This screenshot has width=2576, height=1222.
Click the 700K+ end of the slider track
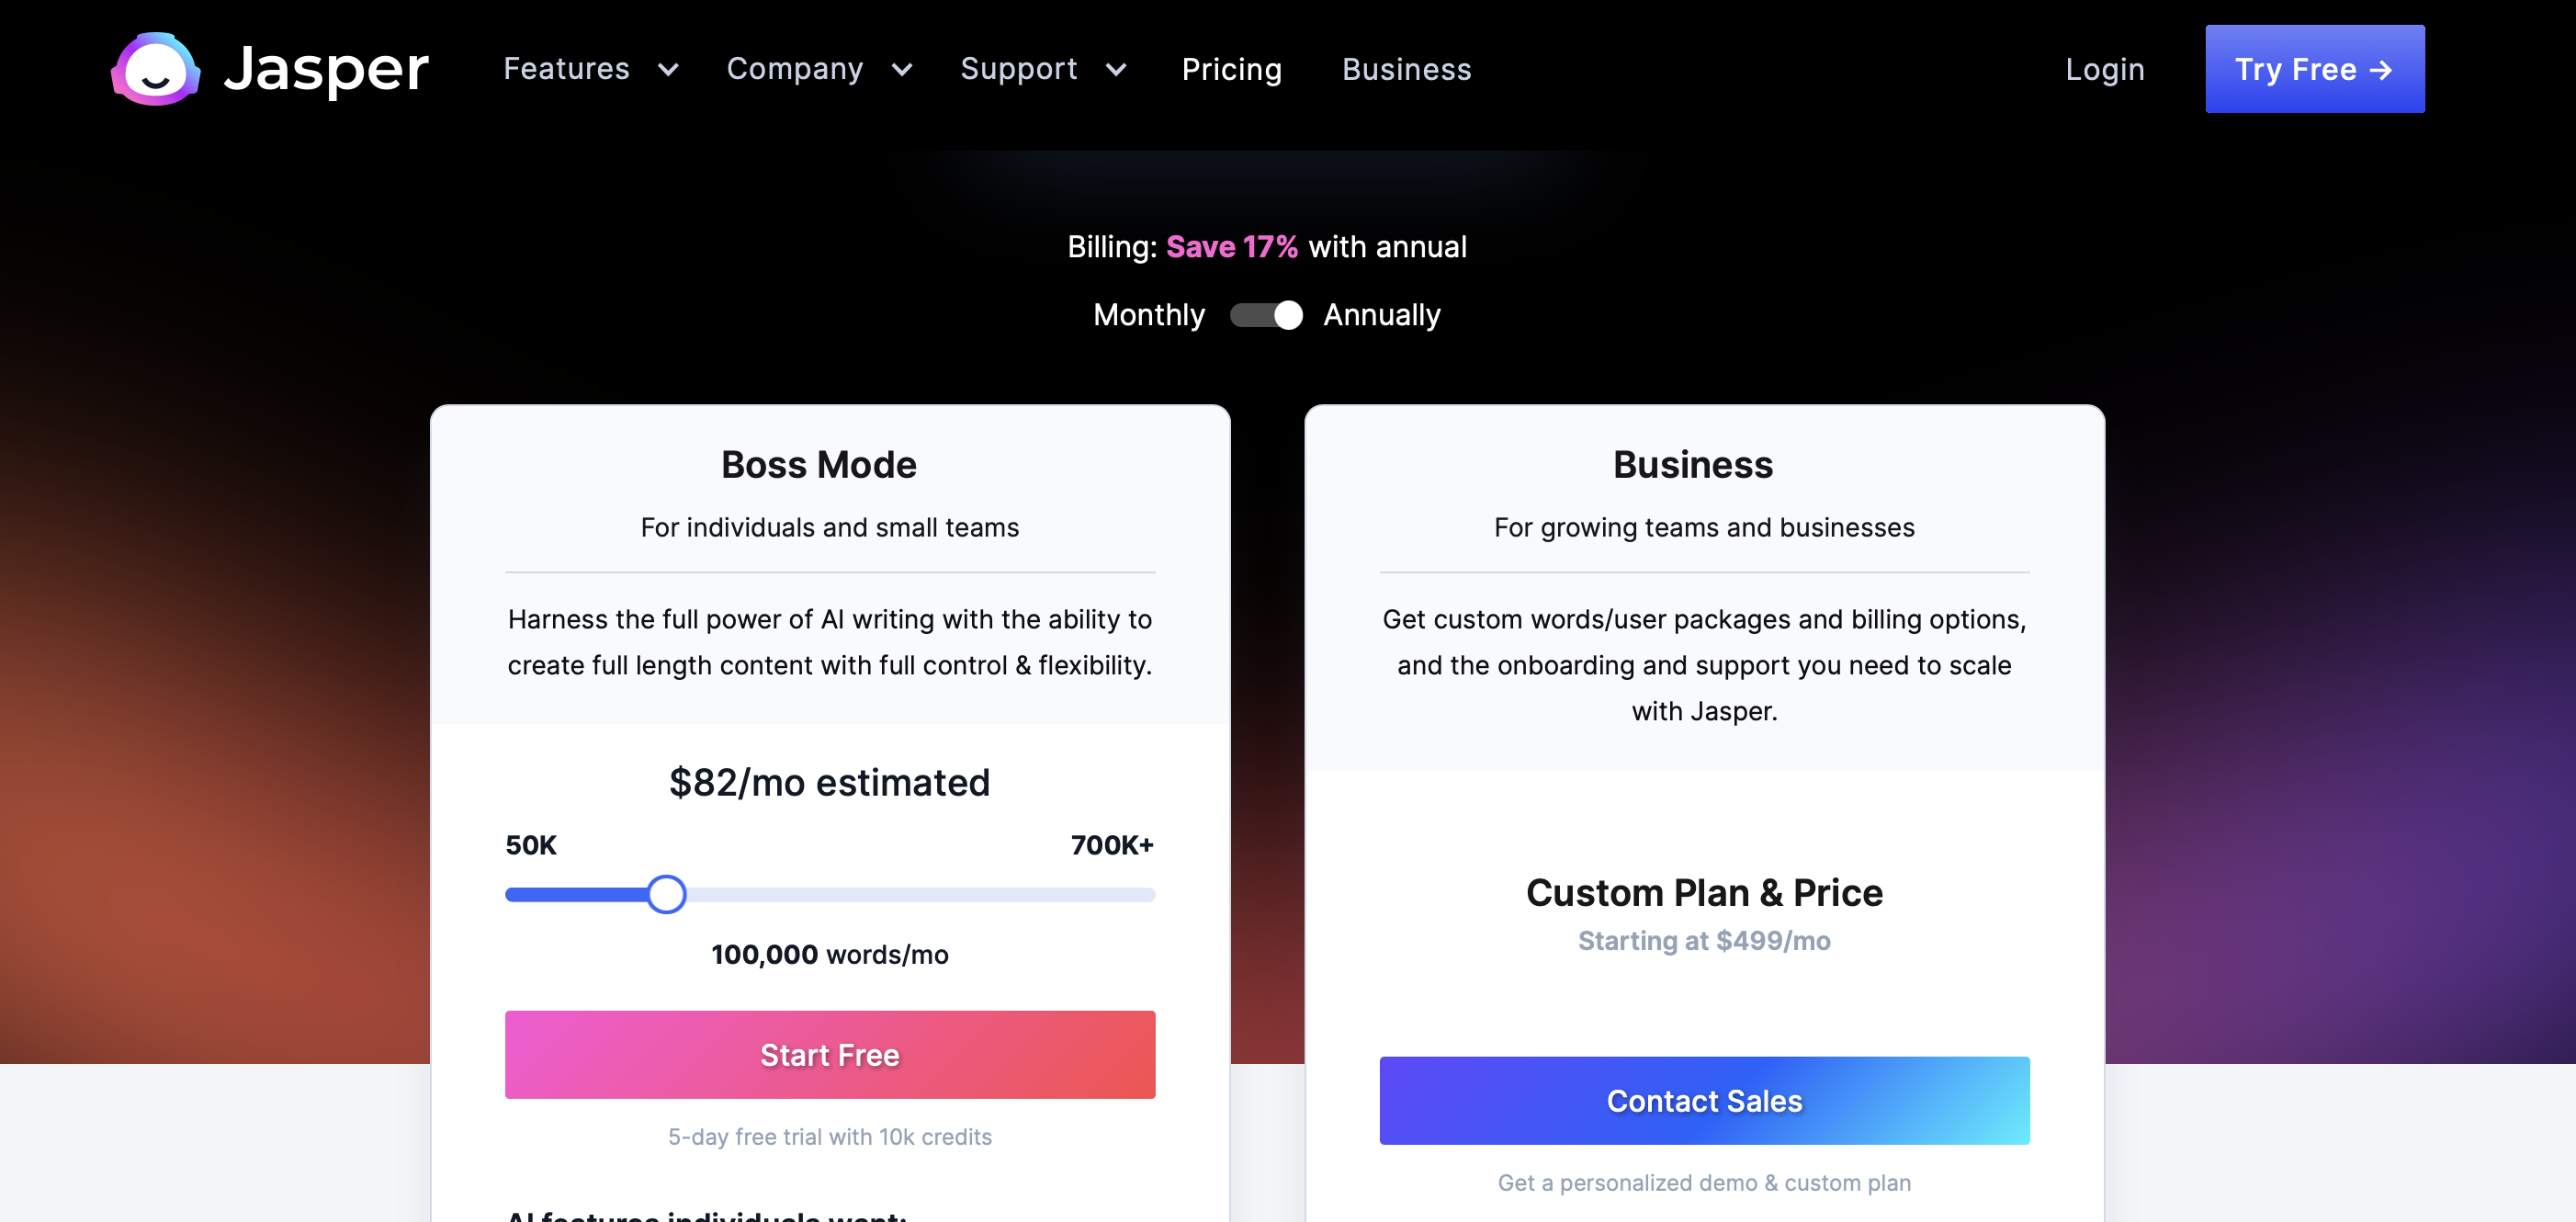click(1148, 895)
